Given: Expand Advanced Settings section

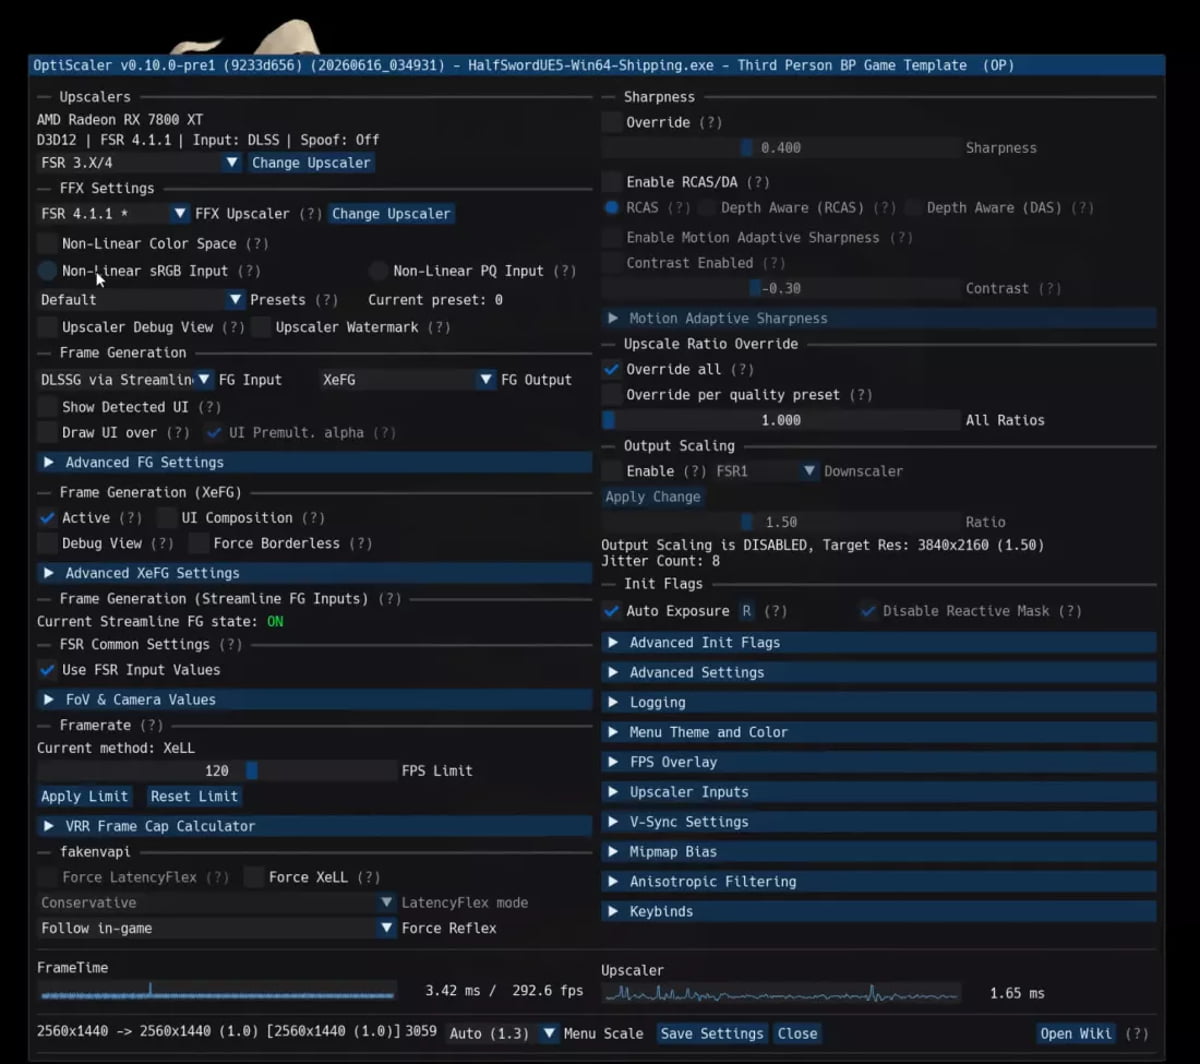Looking at the screenshot, I should click(879, 672).
